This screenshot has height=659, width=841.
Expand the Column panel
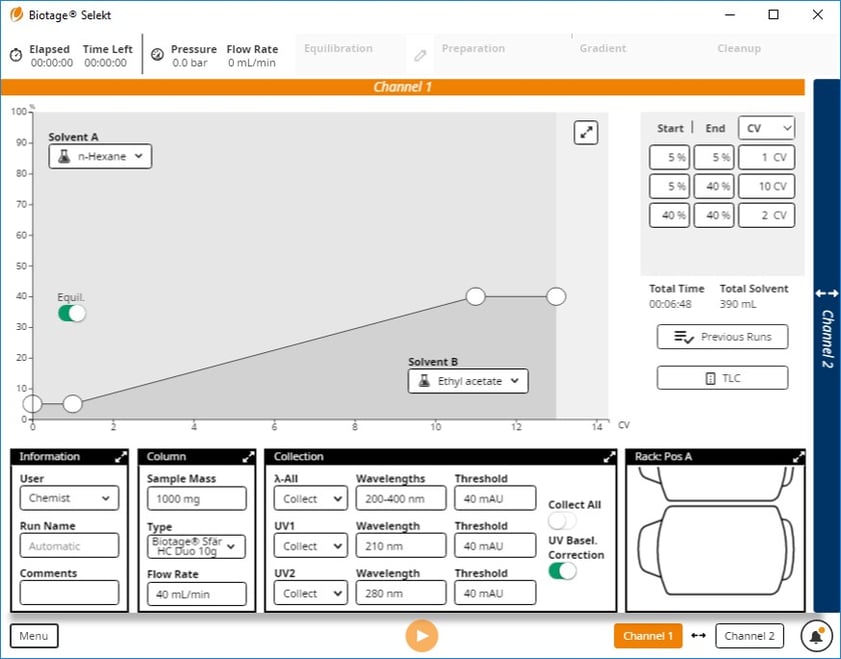248,457
